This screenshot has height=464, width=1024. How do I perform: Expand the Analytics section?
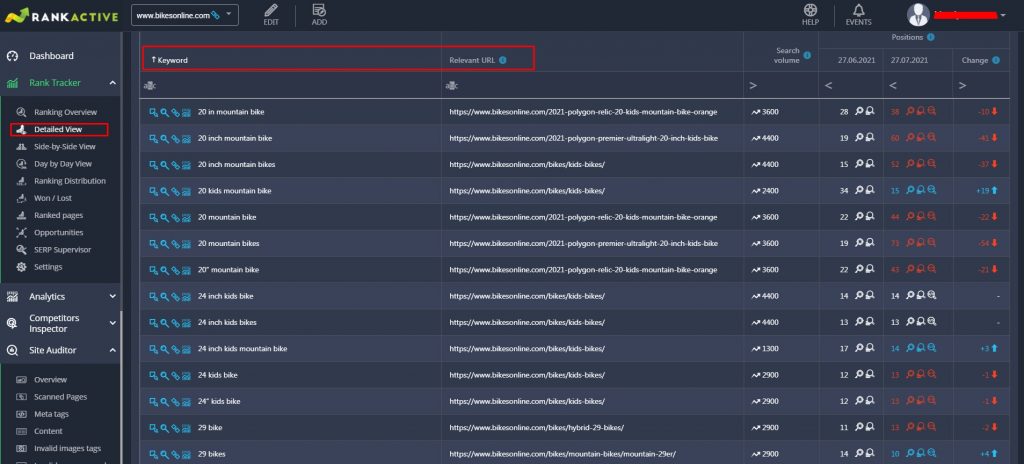point(112,297)
